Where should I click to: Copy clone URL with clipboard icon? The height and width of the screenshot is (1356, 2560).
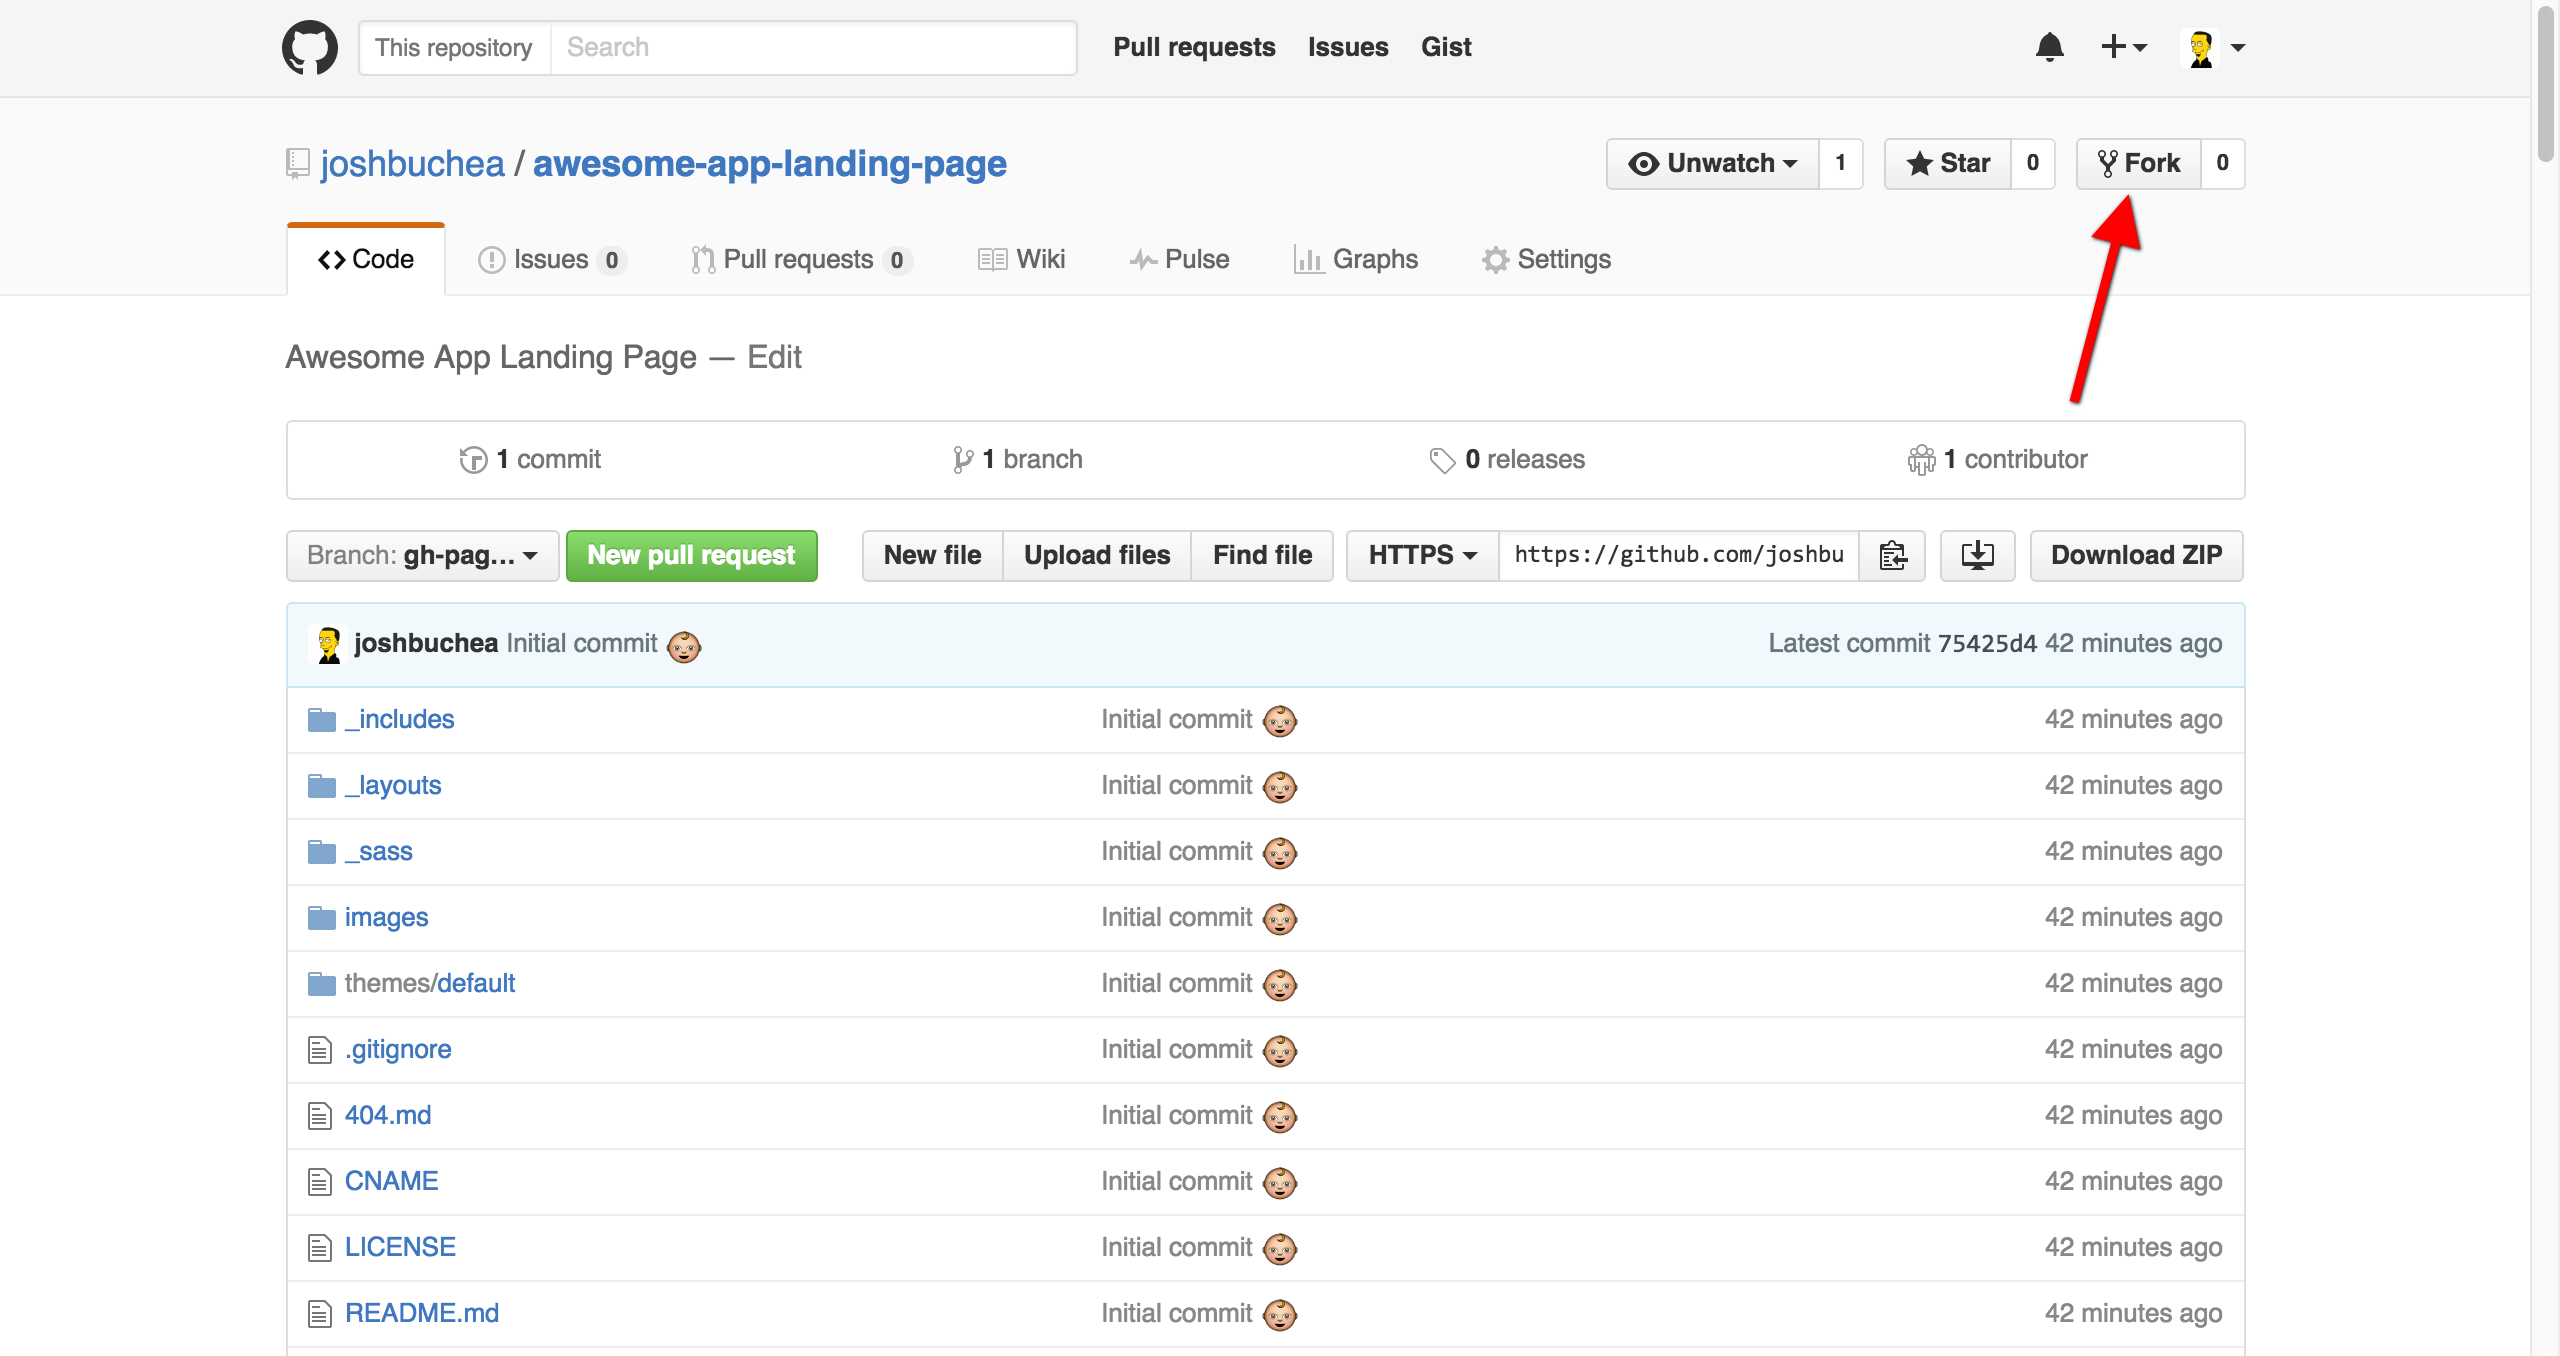pos(1892,555)
